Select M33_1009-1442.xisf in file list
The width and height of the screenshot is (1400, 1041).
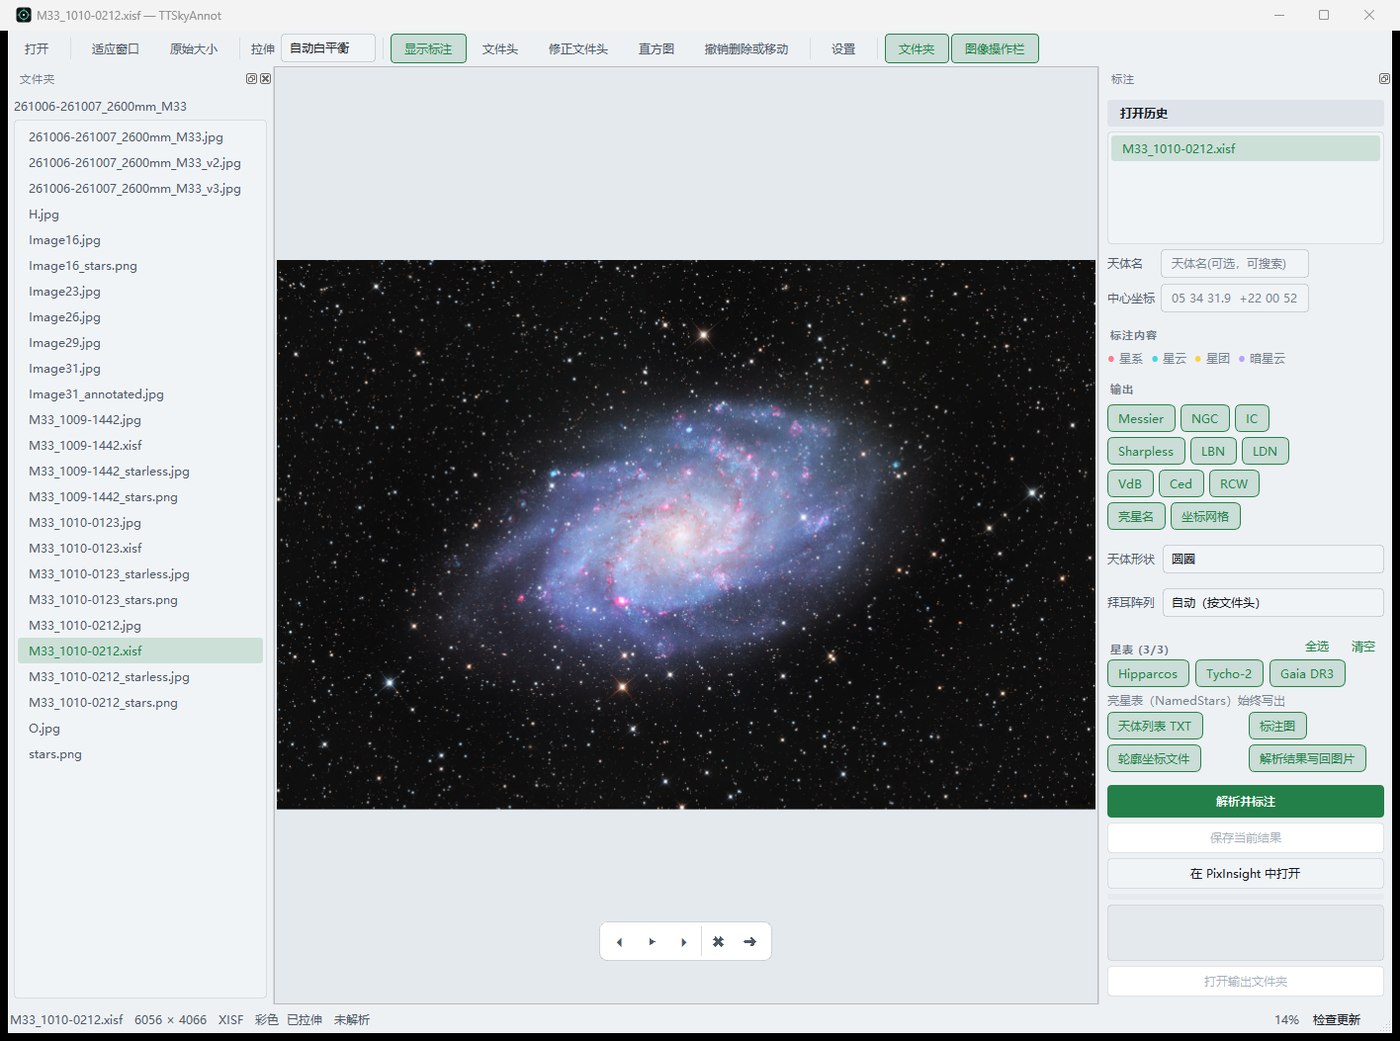140,445
